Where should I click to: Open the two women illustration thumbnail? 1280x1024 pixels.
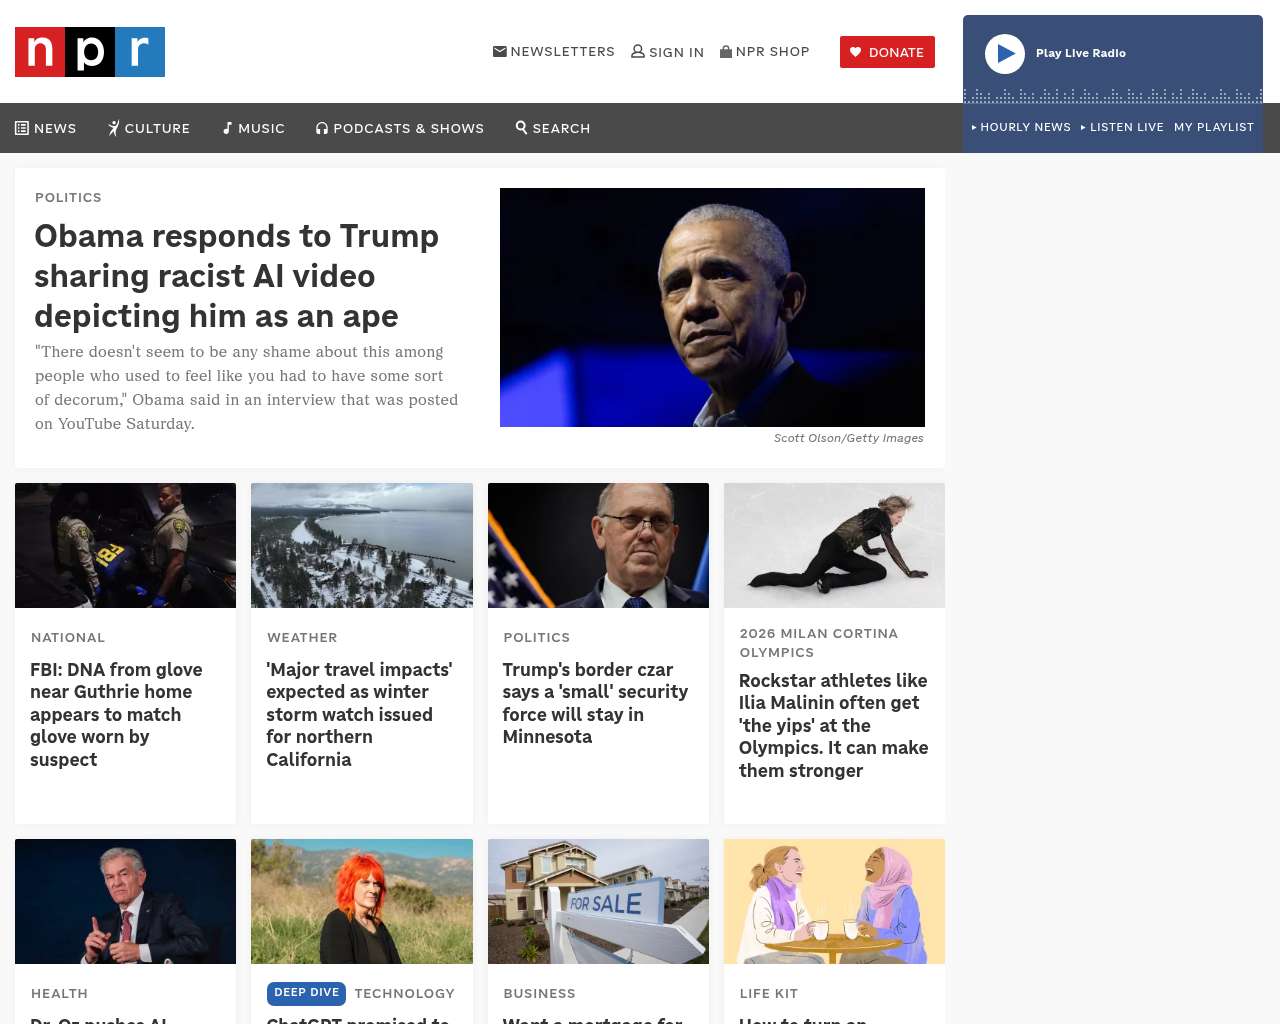click(834, 901)
